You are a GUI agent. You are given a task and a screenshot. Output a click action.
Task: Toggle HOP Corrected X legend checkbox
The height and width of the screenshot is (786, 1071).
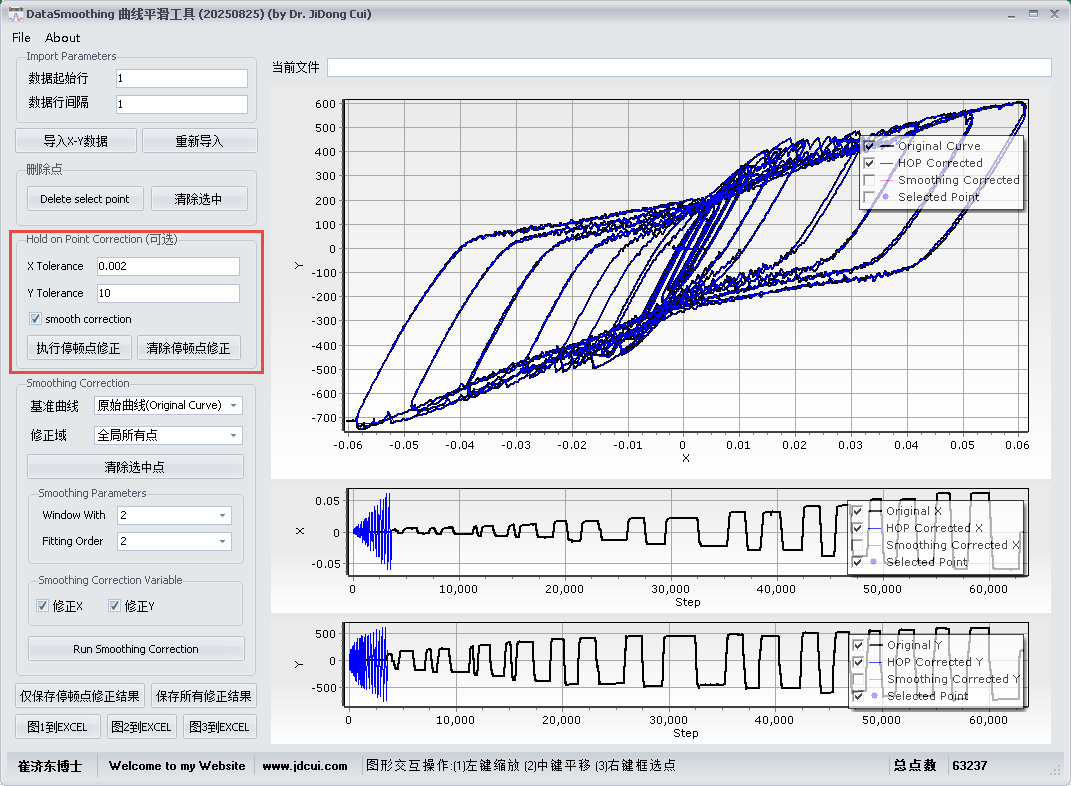pos(857,528)
